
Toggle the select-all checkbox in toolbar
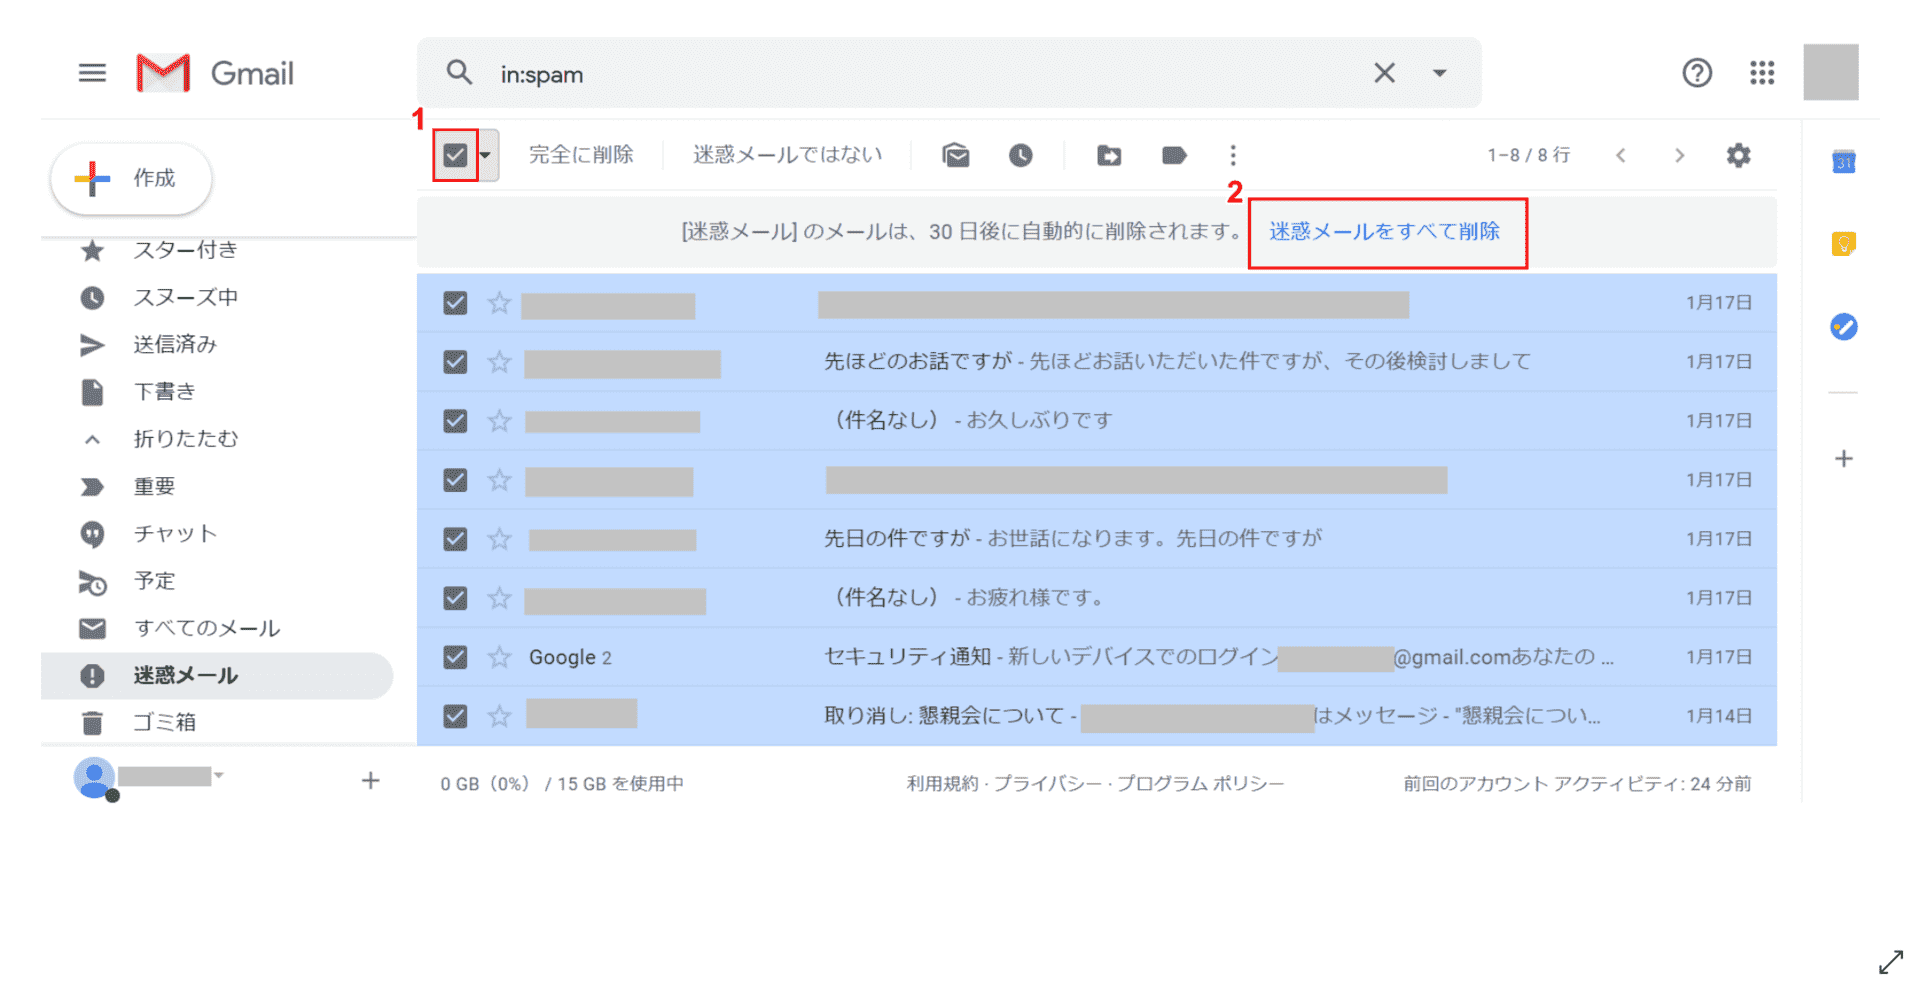tap(455, 155)
